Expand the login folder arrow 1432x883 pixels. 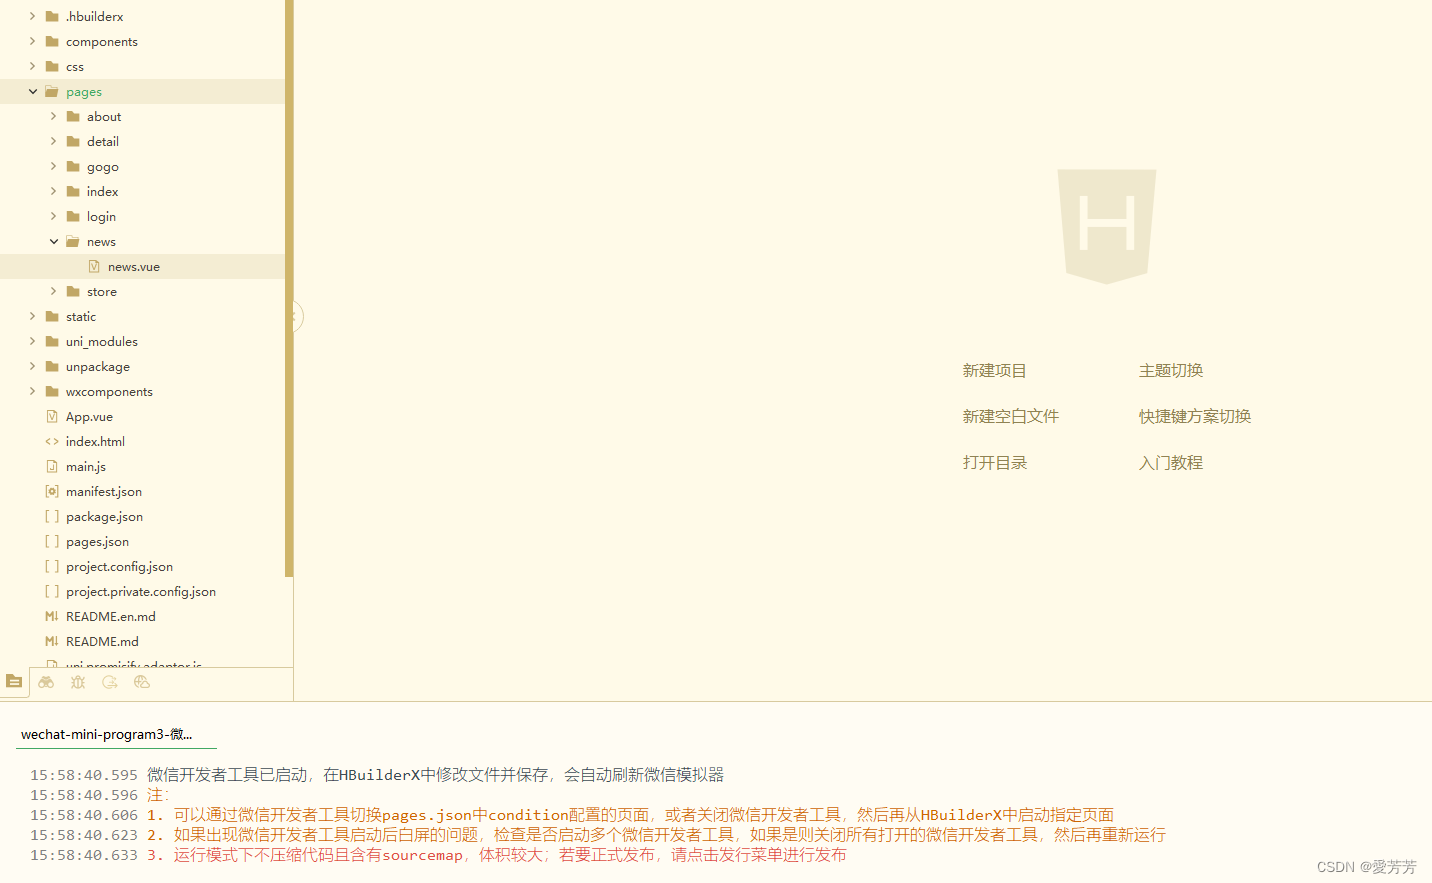click(x=53, y=216)
